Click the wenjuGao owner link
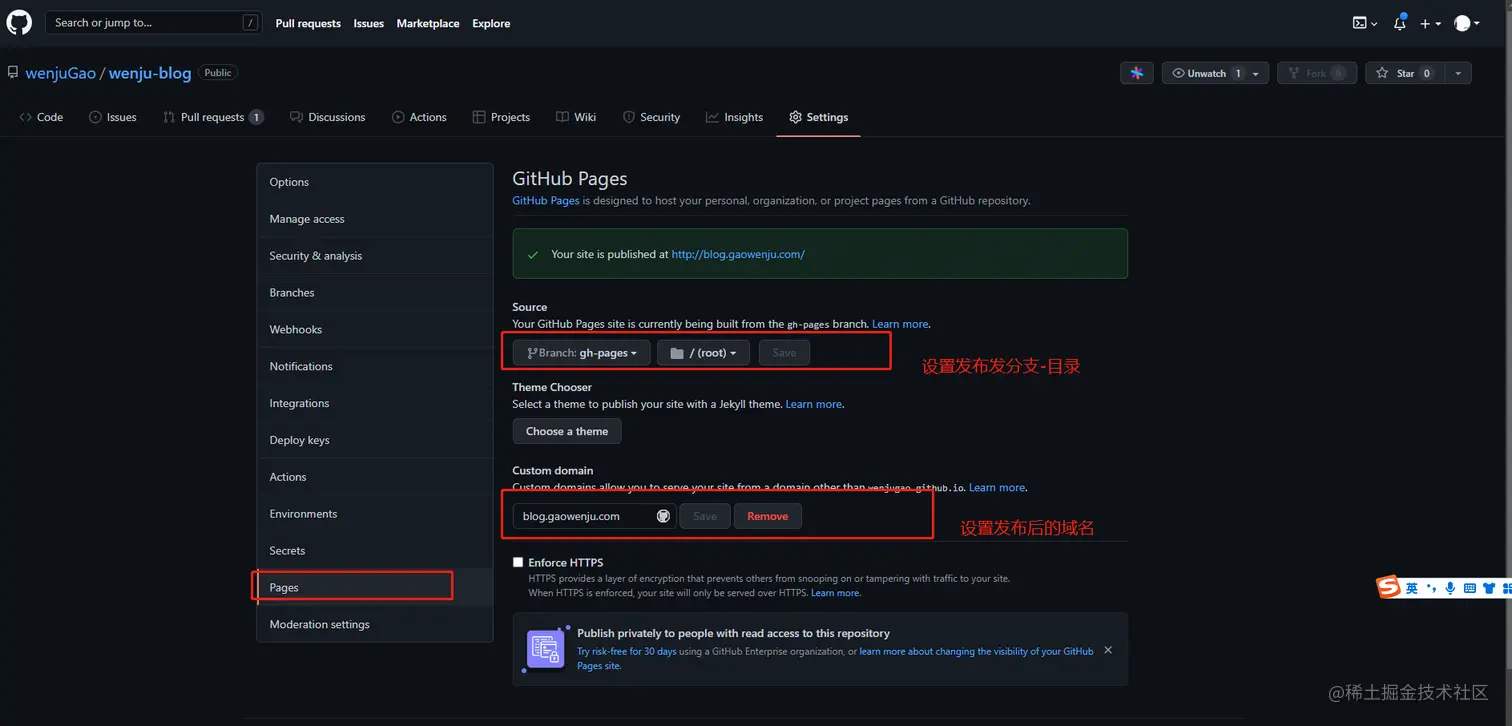 tap(61, 73)
